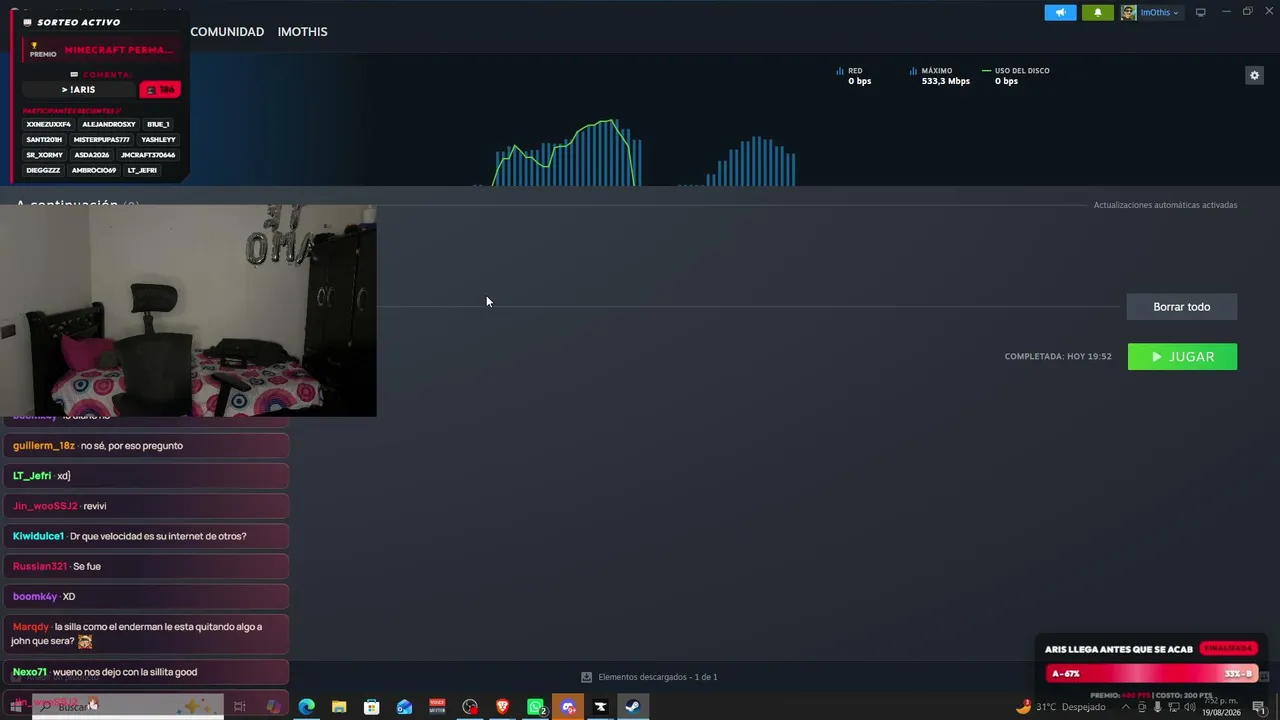
Task: Click Nexo71 chat message
Action: click(146, 672)
